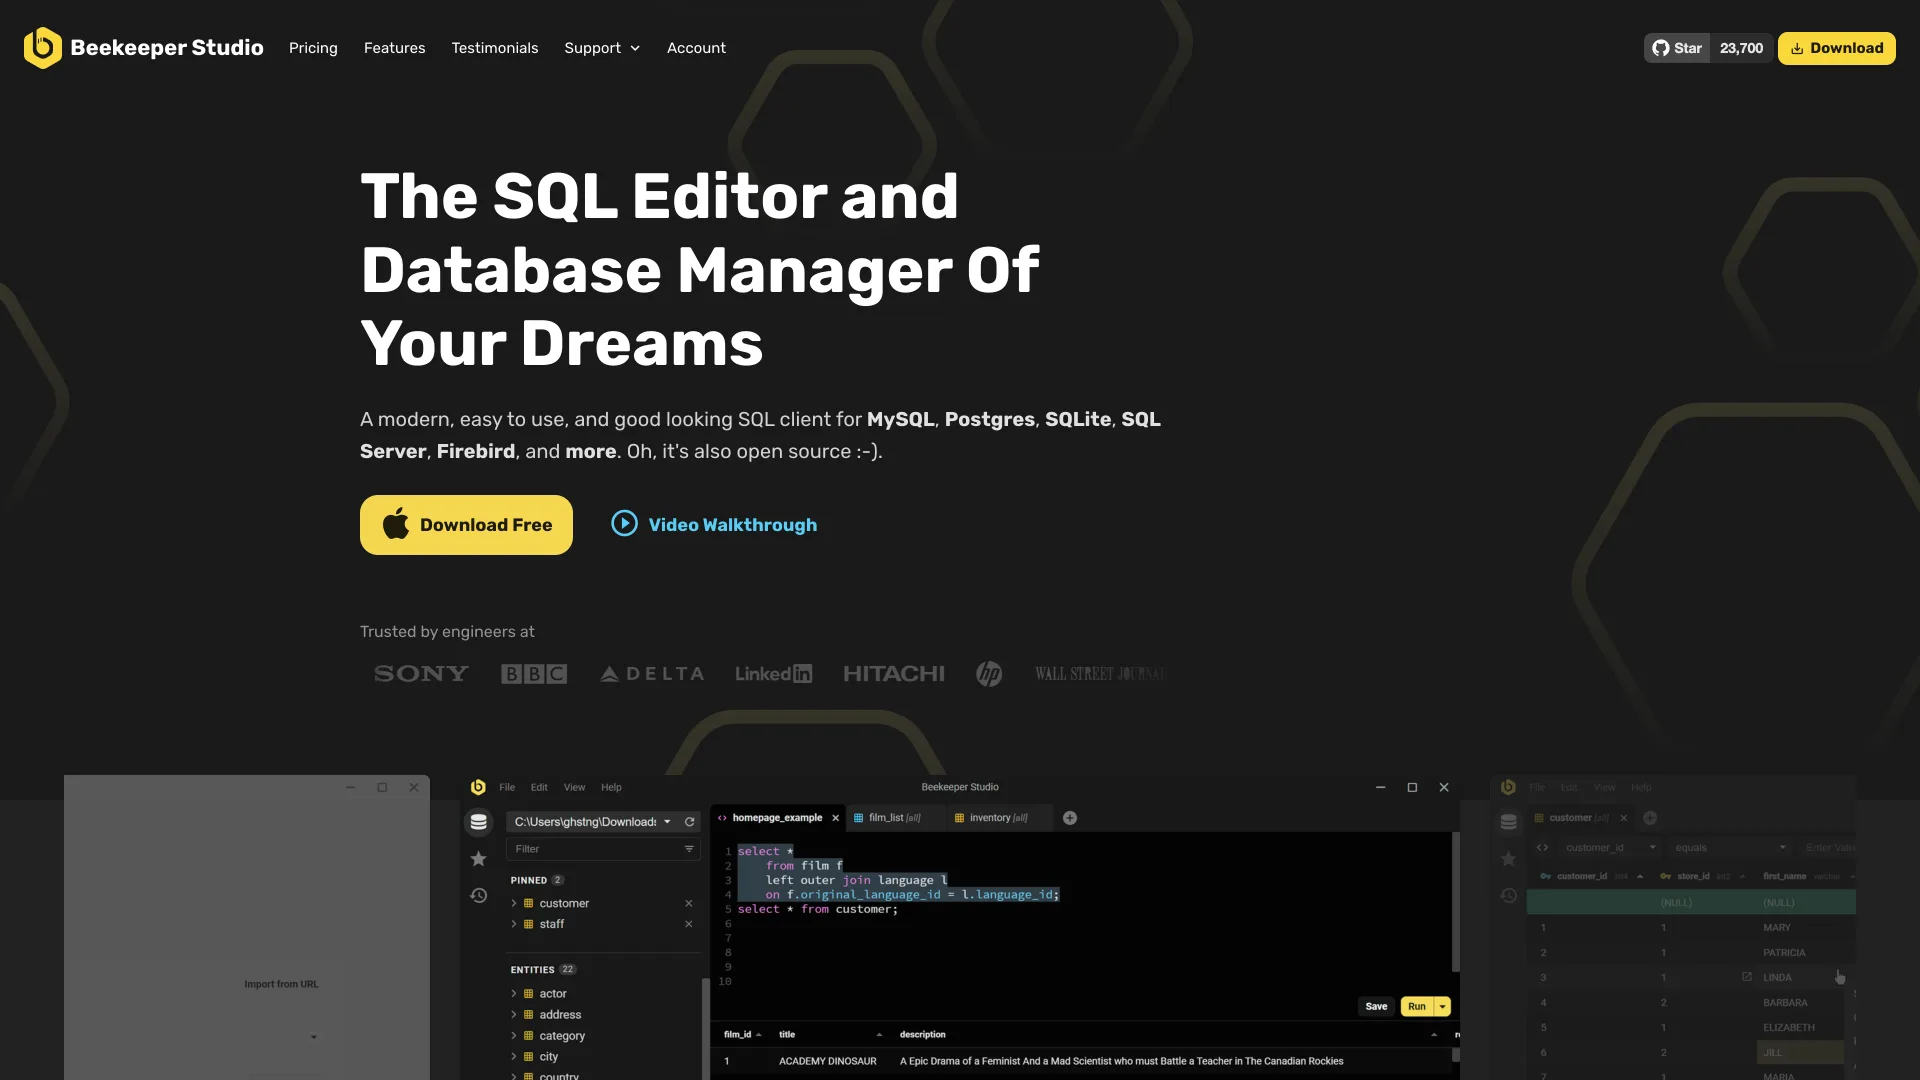The height and width of the screenshot is (1080, 1920).
Task: Click the refresh icon beside database path
Action: (689, 822)
